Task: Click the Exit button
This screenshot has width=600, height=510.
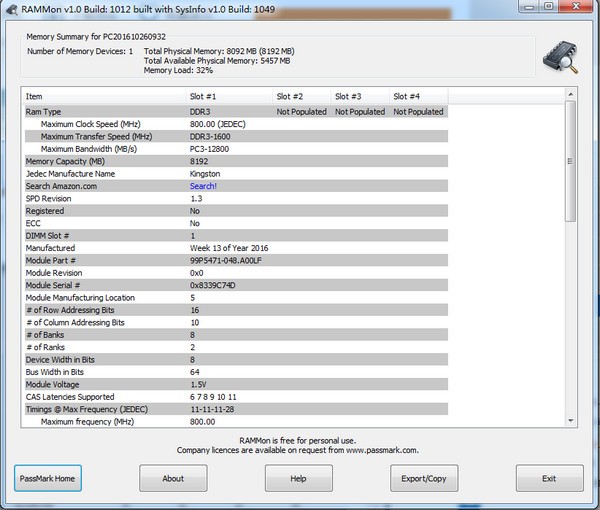Action: (549, 478)
